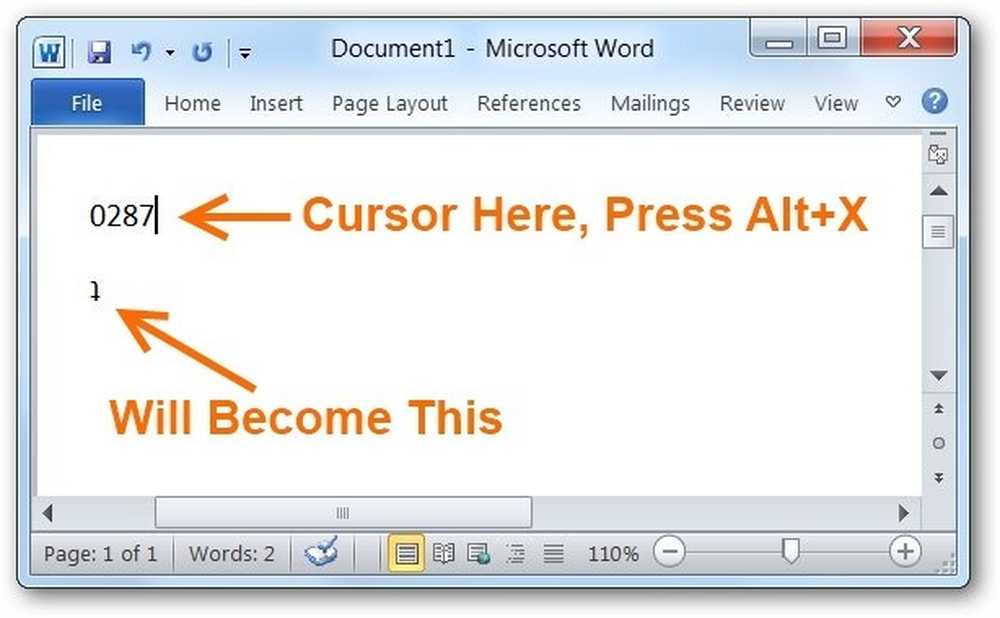The height and width of the screenshot is (618, 1000).
Task: Click the vertical scrollbar down arrow
Action: point(938,376)
